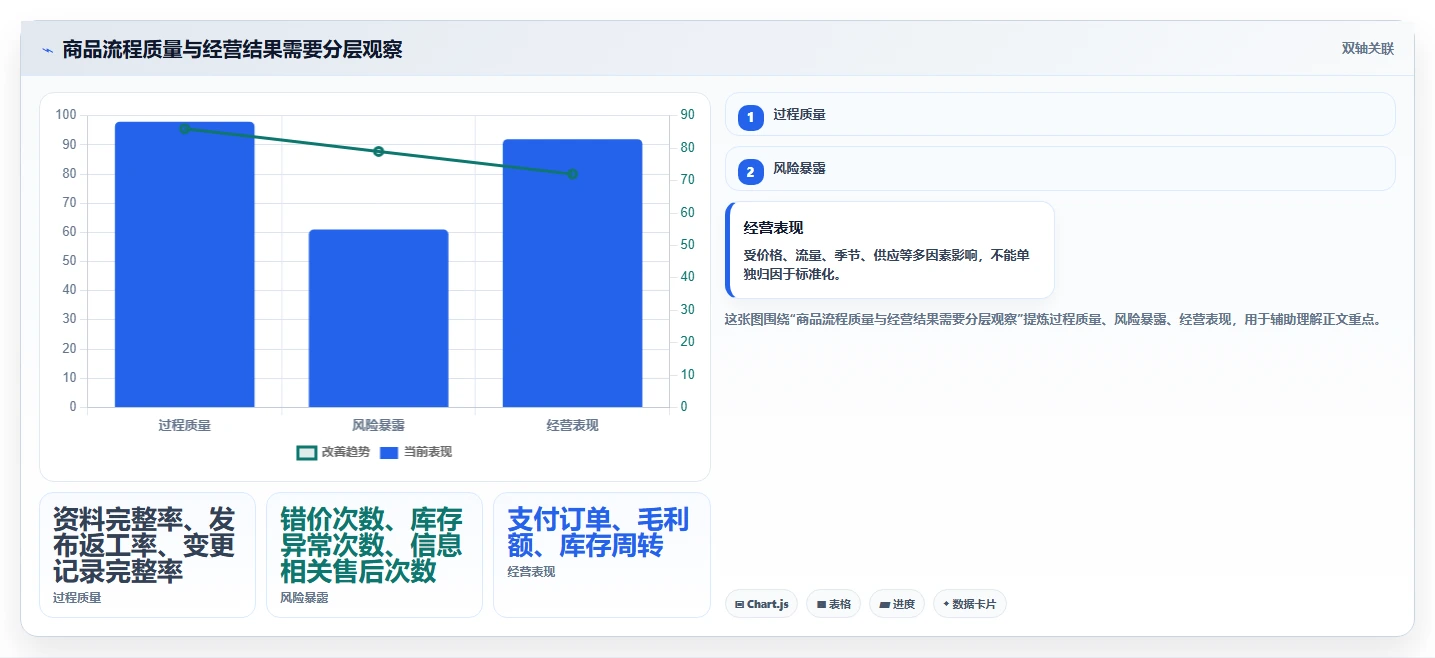Toggle the 当前表现 legend entry
Viewport: 1435px width, 658px height.
point(415,452)
